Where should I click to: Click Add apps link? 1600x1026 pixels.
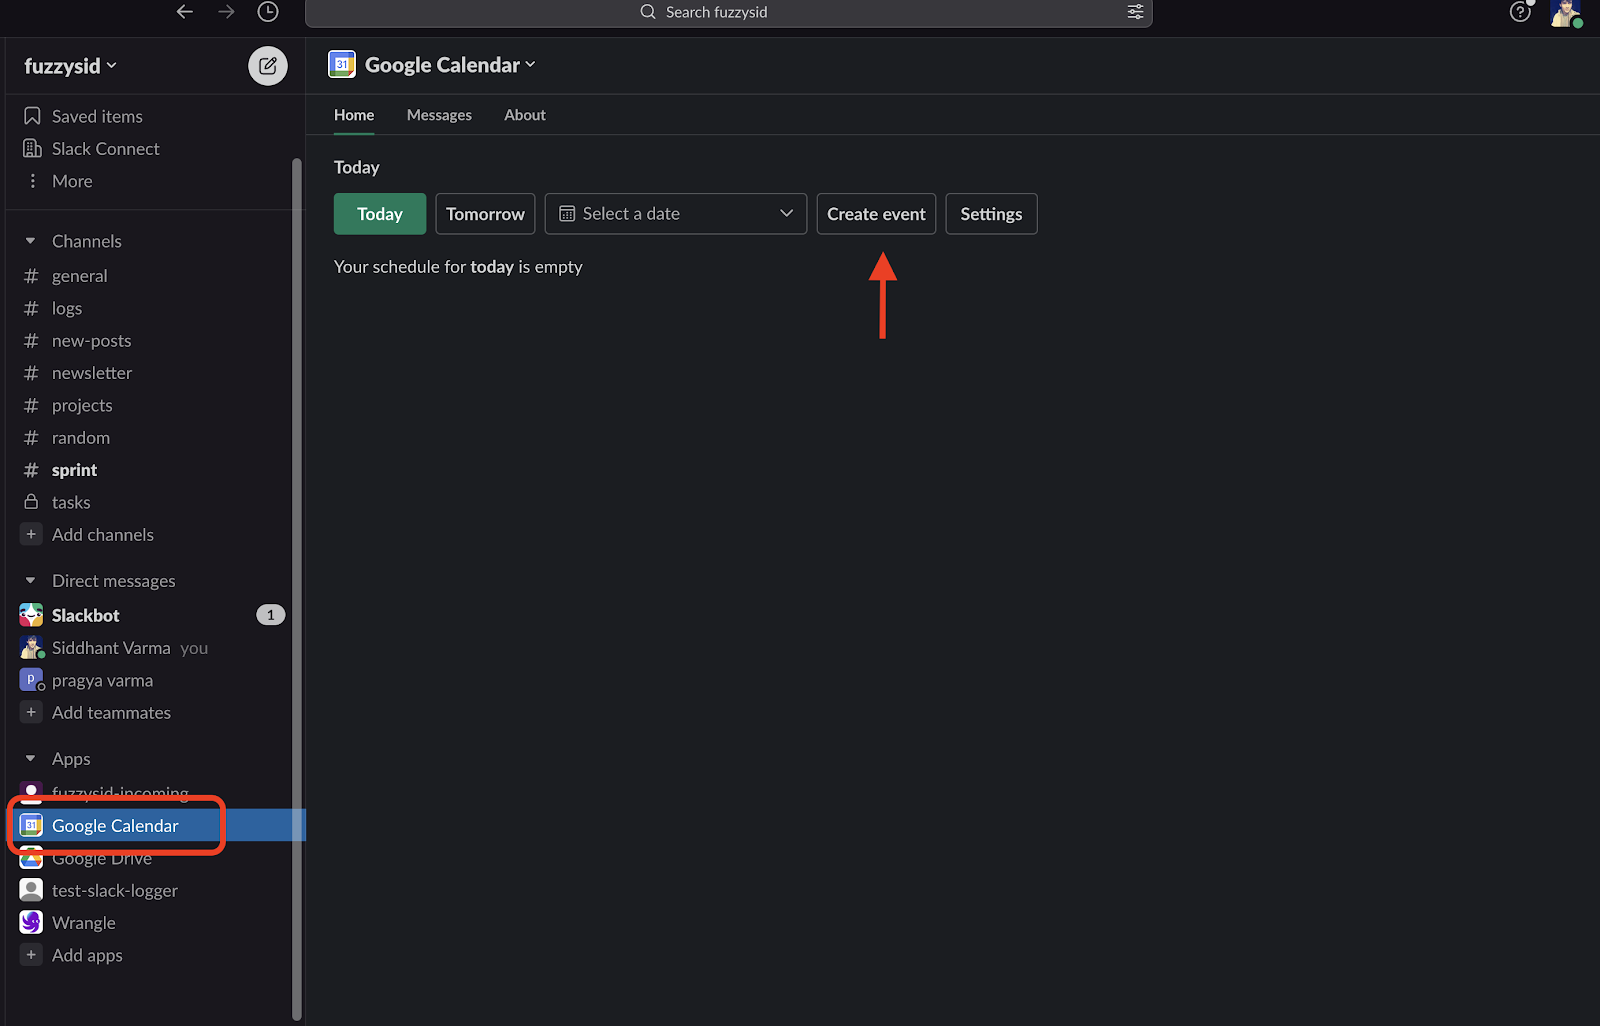(x=87, y=955)
